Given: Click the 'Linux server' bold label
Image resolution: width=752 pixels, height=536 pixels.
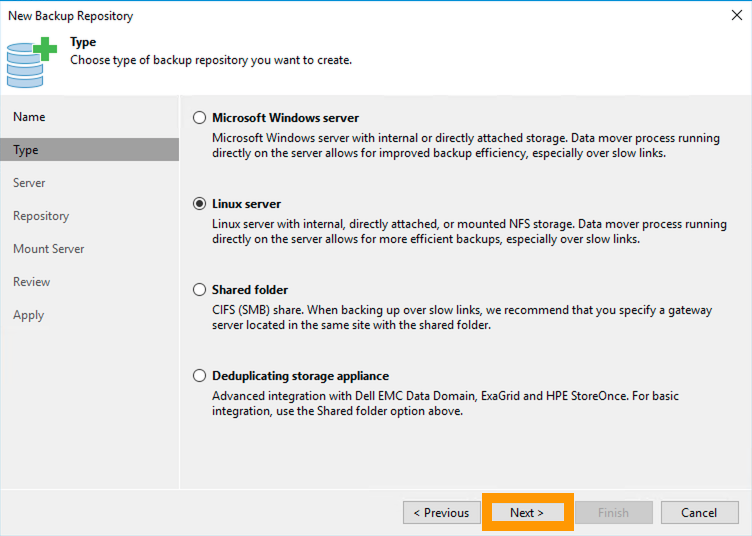Looking at the screenshot, I should click(x=247, y=204).
